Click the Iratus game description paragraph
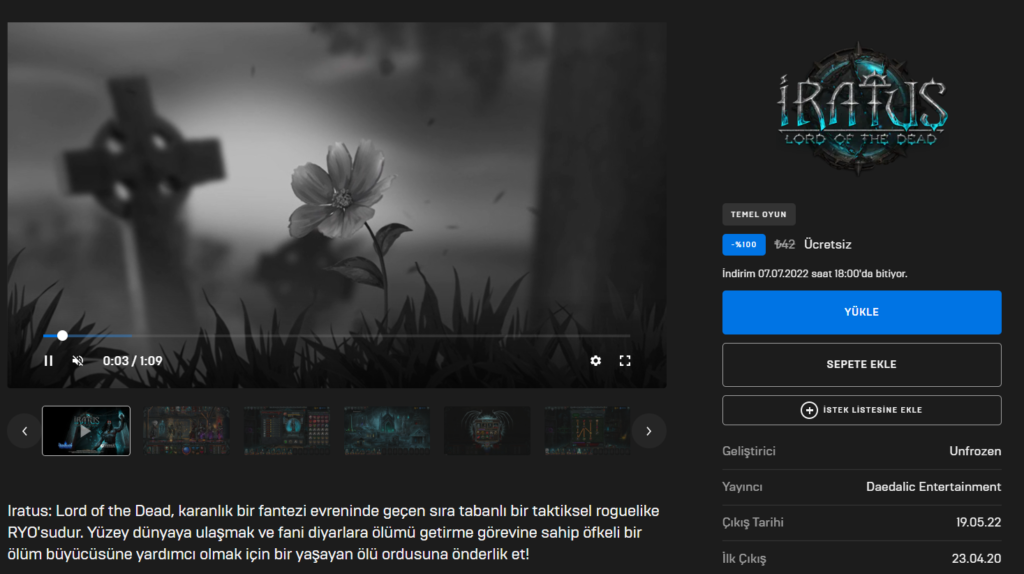The width and height of the screenshot is (1024, 574). tap(334, 532)
